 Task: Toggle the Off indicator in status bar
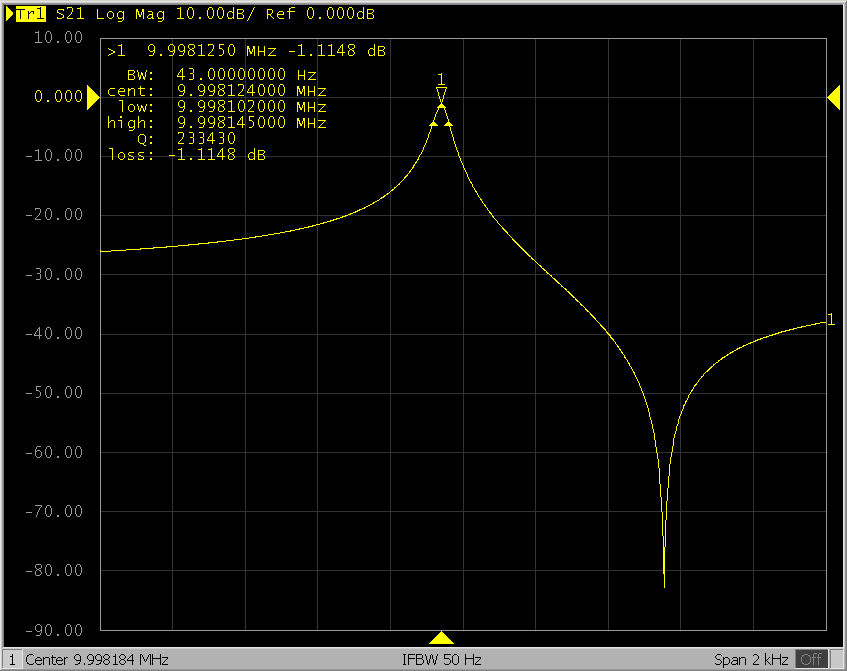pos(811,660)
